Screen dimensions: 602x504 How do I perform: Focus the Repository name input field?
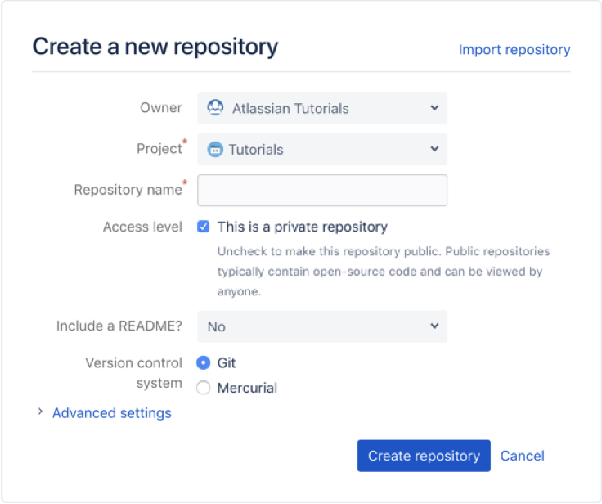[x=322, y=190]
